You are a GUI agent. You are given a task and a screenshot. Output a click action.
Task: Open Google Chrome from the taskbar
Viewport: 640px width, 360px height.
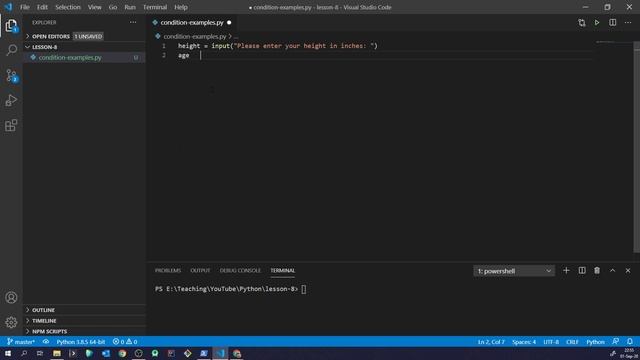pos(122,353)
